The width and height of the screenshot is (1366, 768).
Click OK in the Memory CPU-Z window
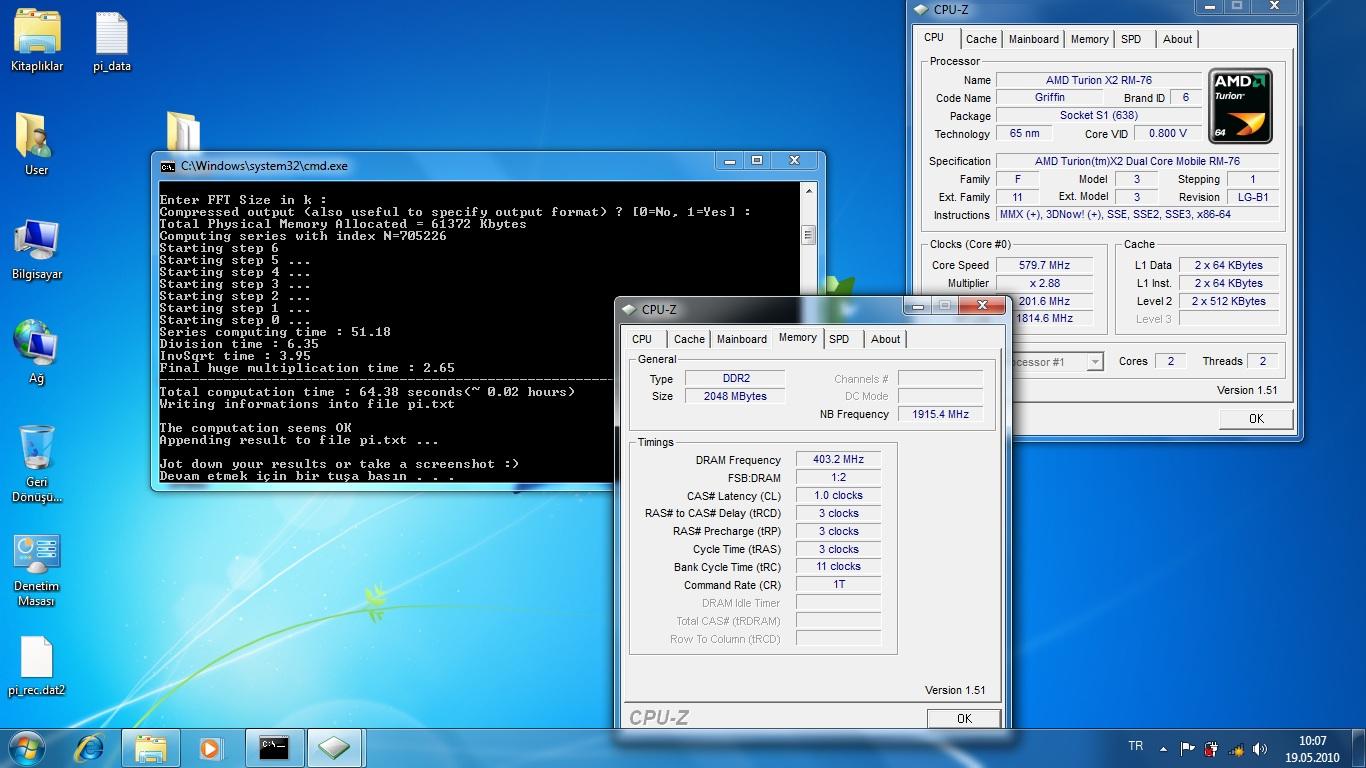(x=964, y=718)
